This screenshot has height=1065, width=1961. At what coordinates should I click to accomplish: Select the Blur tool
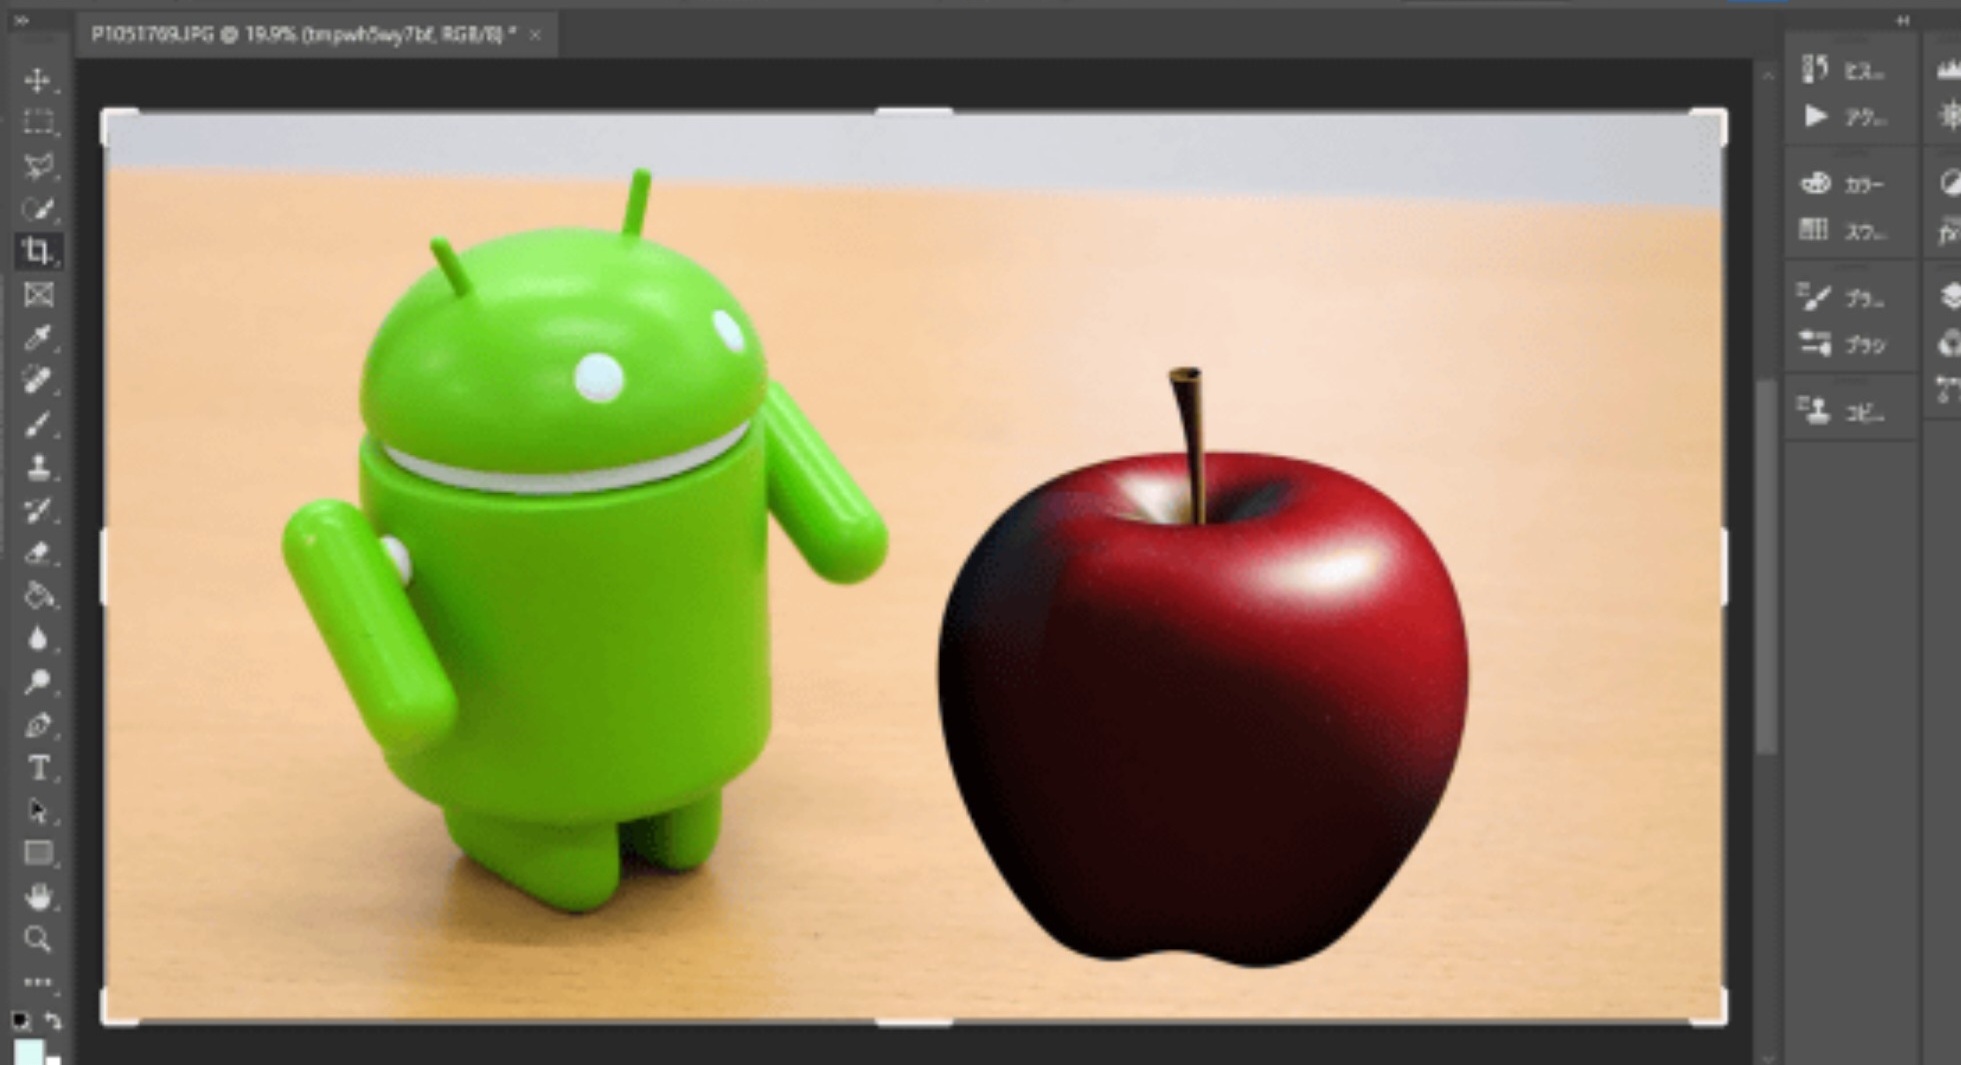[x=38, y=639]
